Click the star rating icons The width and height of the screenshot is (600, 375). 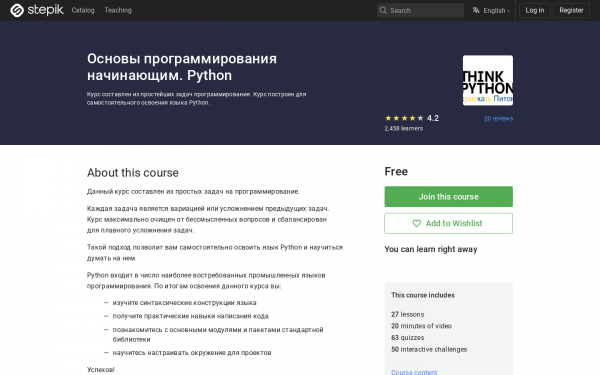[x=404, y=118]
